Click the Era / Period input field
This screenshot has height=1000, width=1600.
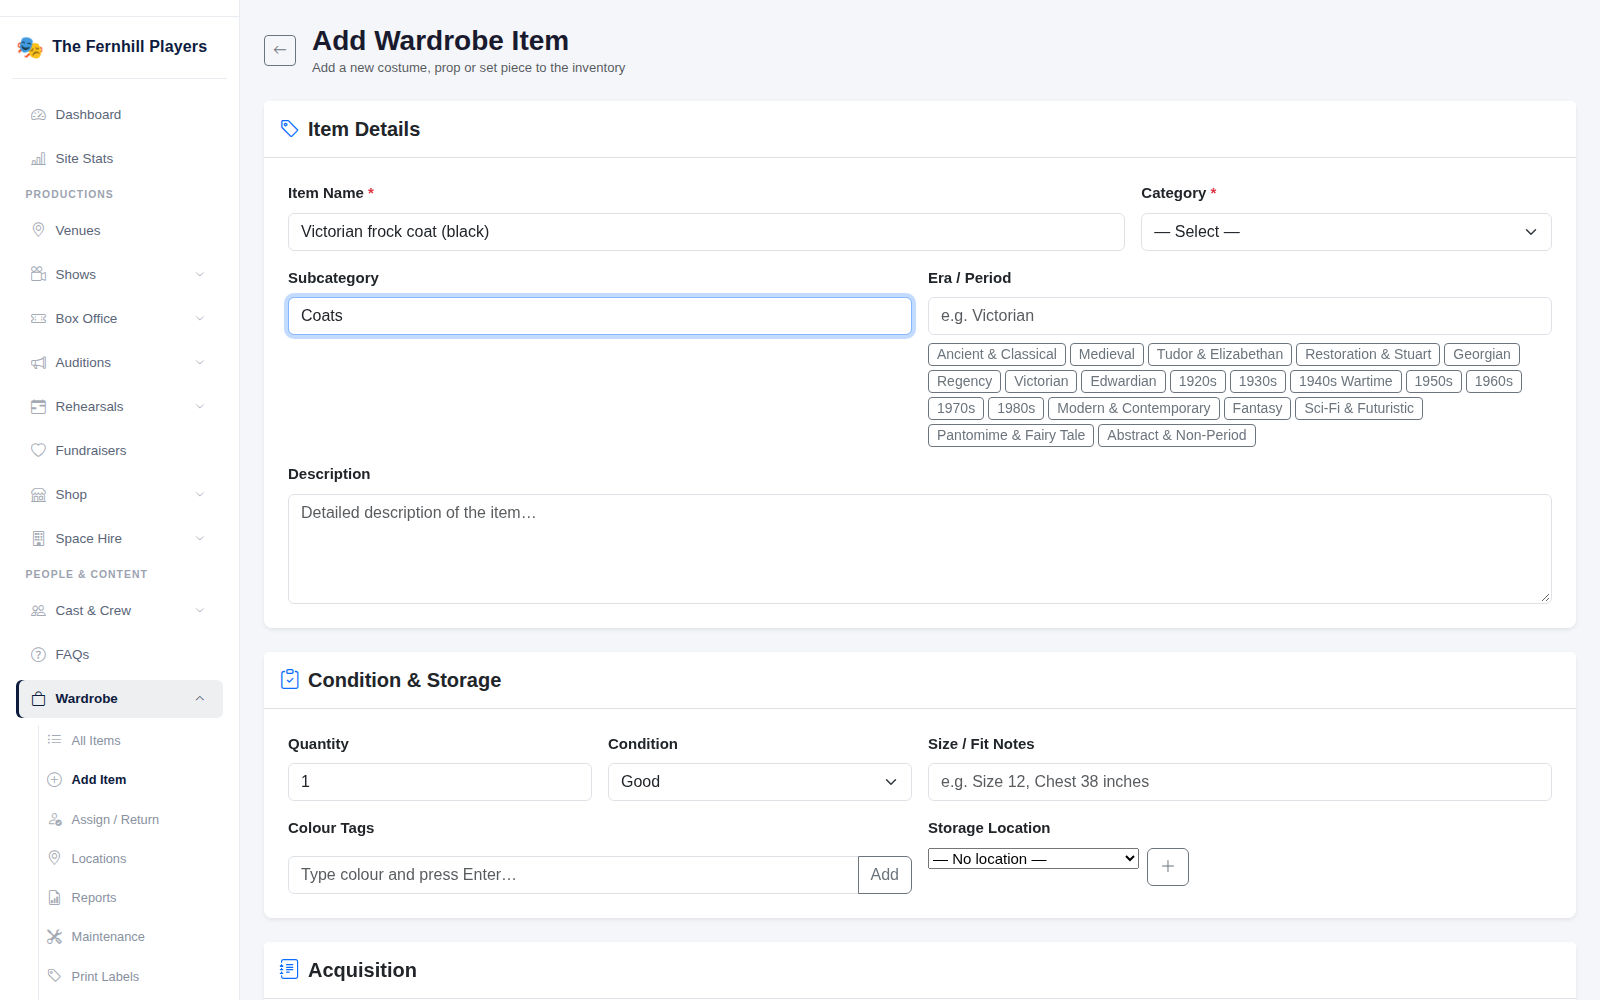[x=1240, y=316]
